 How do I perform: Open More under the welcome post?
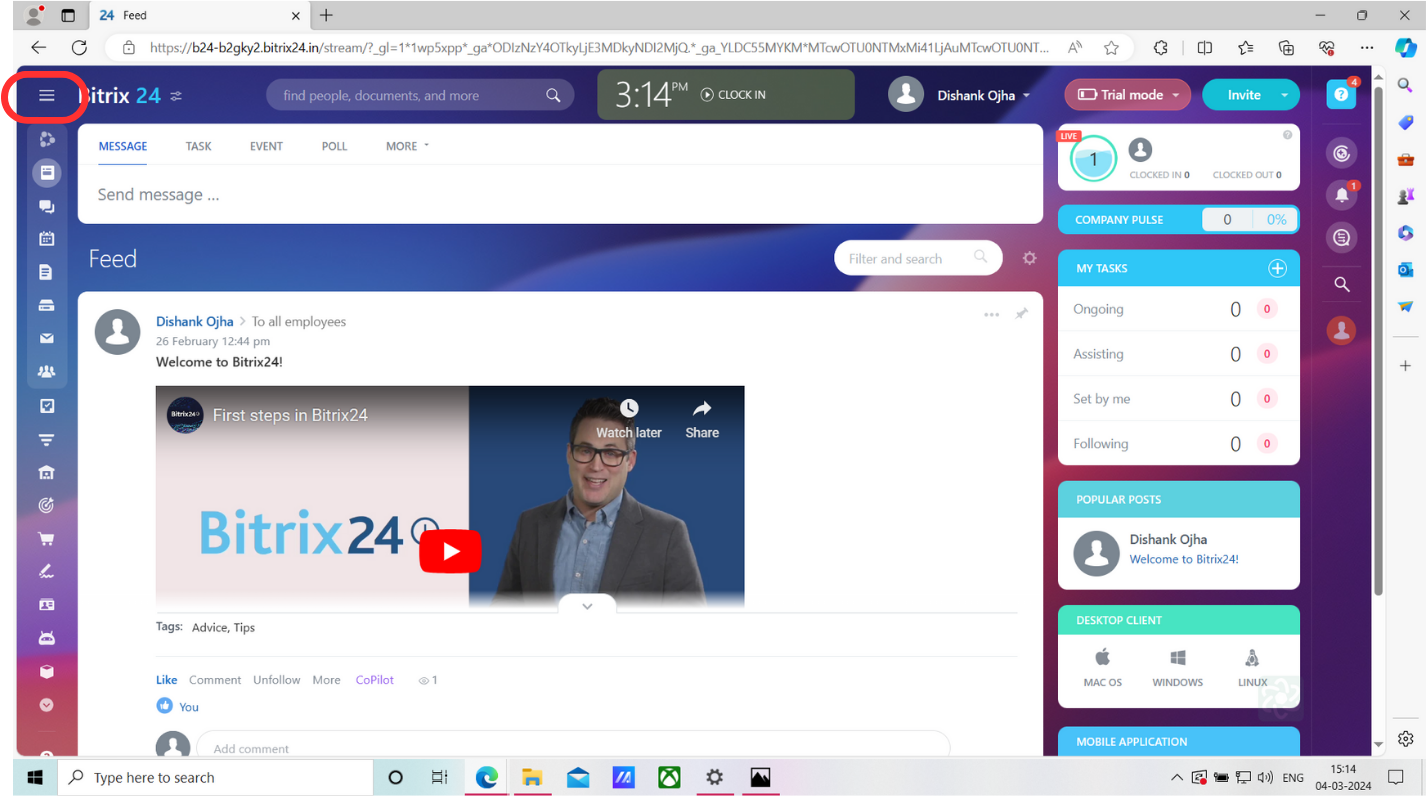coord(326,680)
